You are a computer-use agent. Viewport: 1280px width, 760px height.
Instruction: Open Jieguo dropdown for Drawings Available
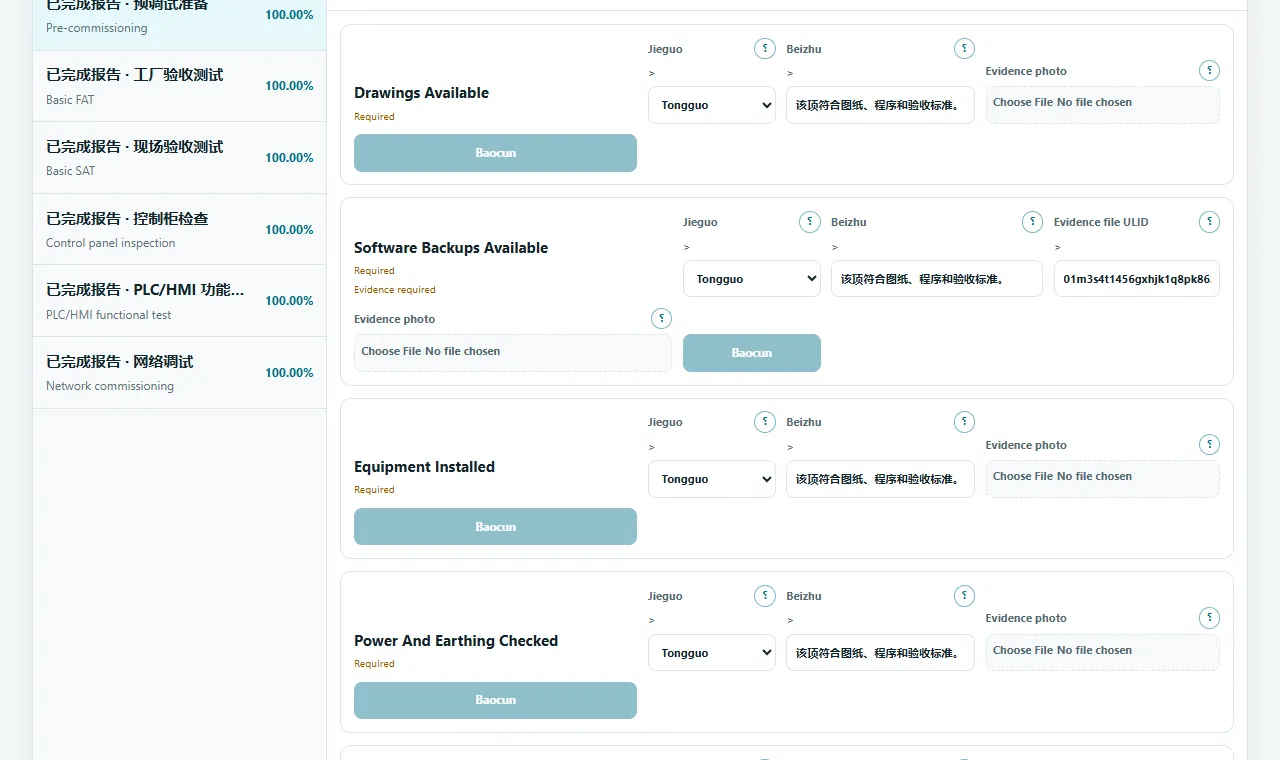click(712, 105)
